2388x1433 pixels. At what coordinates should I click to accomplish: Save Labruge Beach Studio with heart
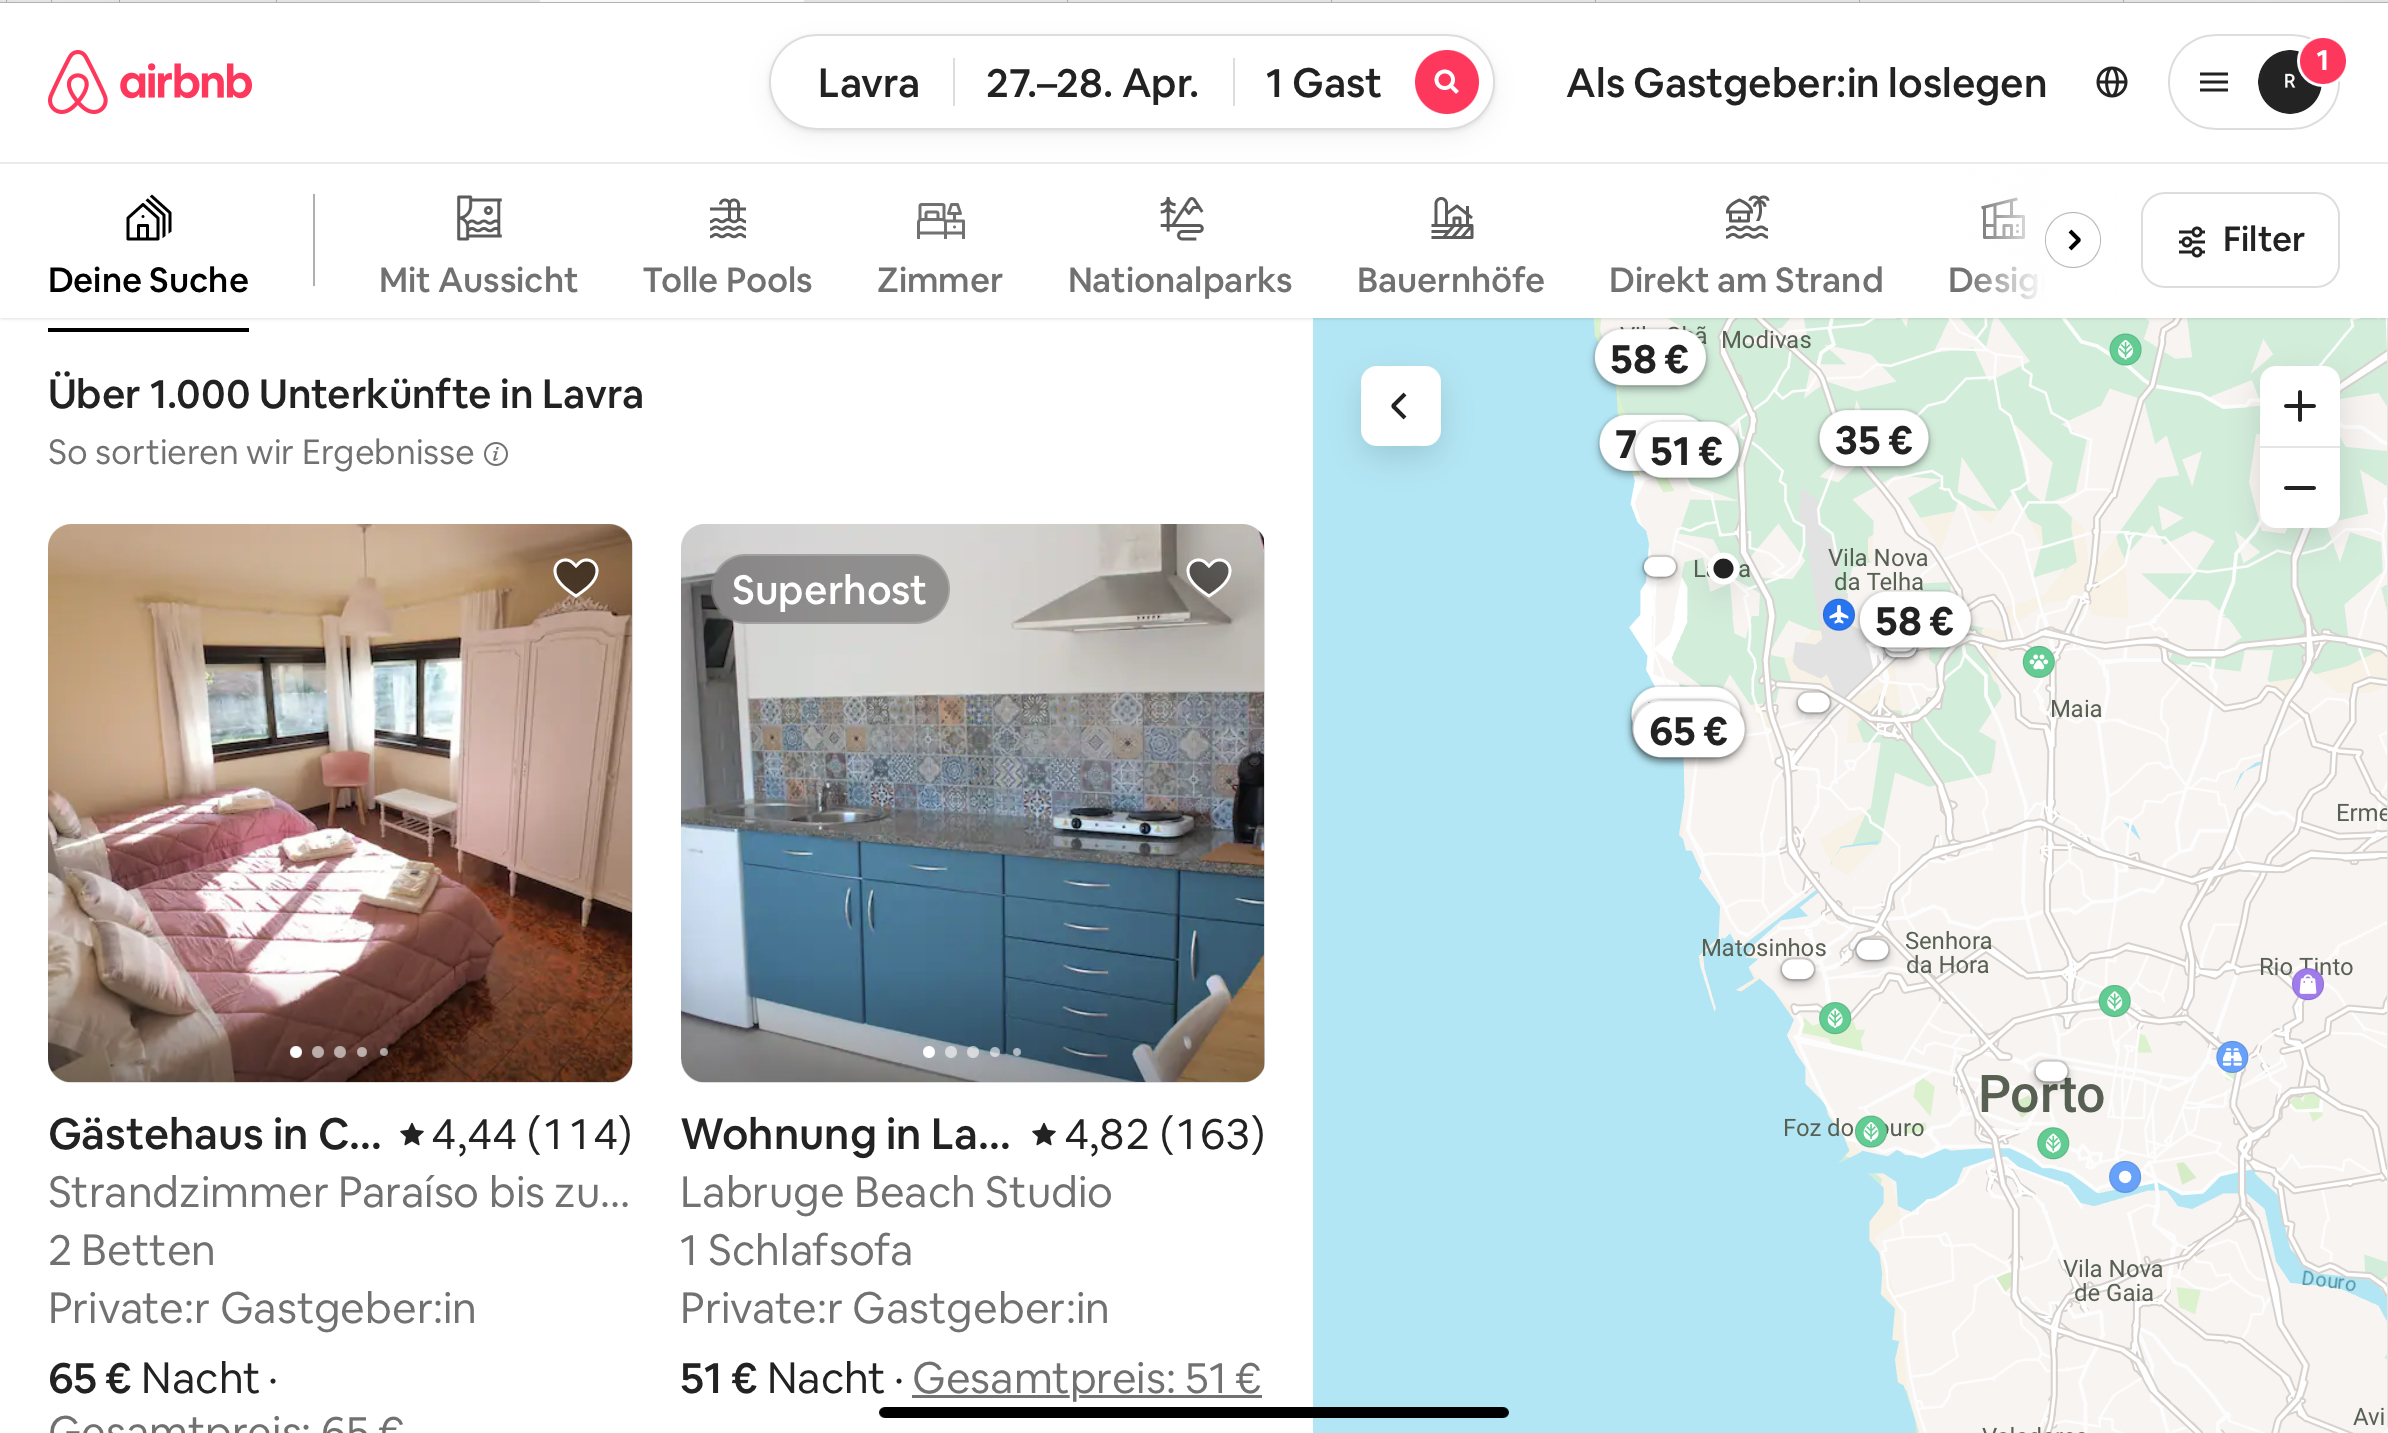pyautogui.click(x=1208, y=577)
